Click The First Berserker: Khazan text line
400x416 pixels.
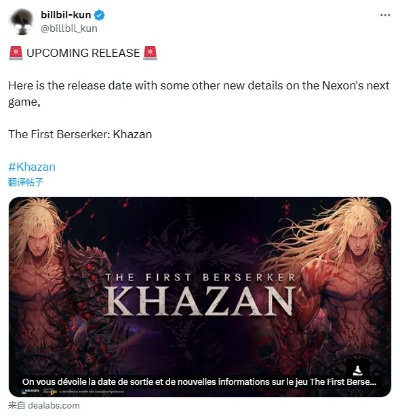point(80,134)
